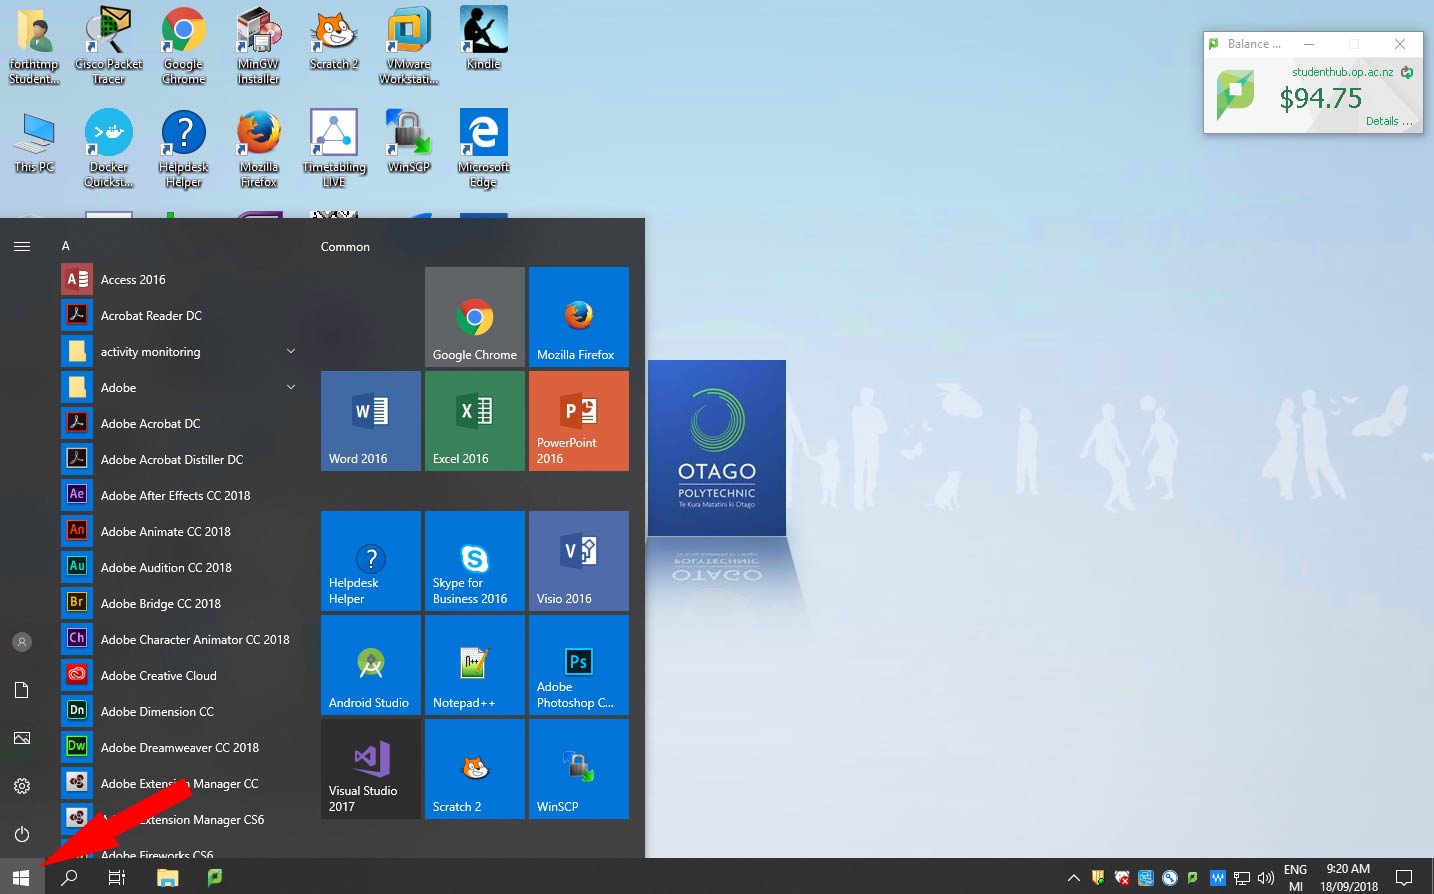Select VMware Workstation desktop icon
Image resolution: width=1434 pixels, height=894 pixels.
[x=409, y=46]
